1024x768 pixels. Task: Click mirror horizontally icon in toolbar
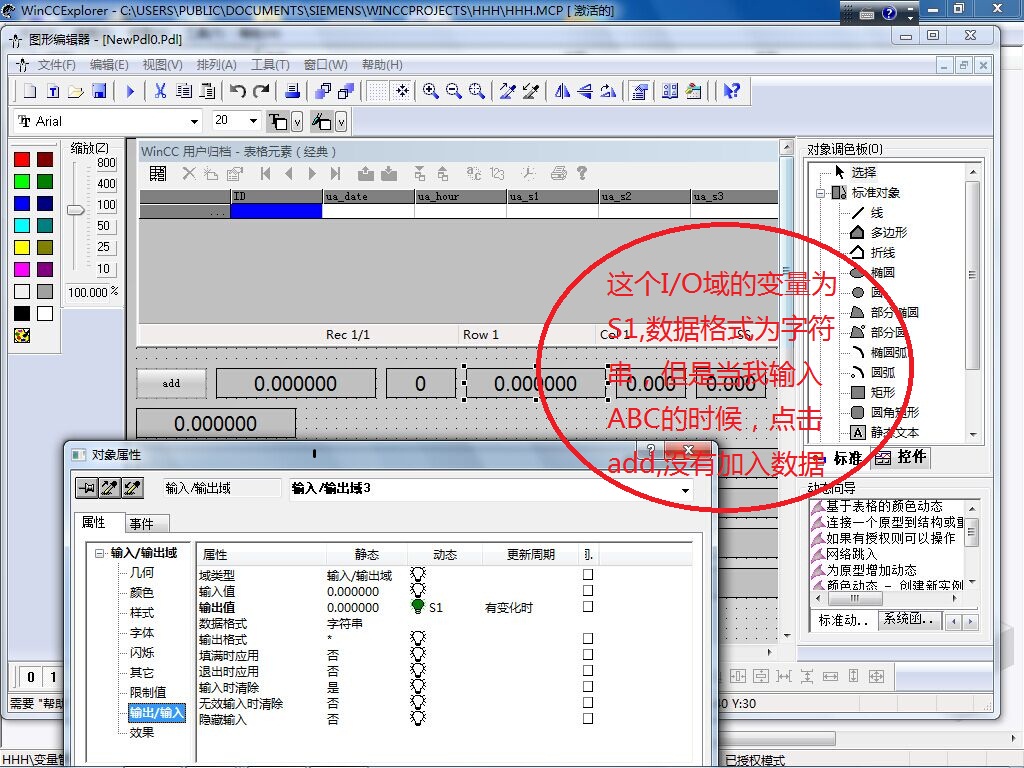(x=562, y=91)
